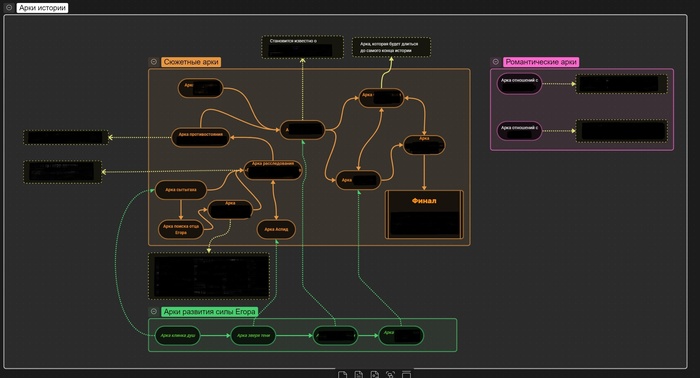The height and width of the screenshot is (378, 700).
Task: Select the Арка противостояния node
Action: [x=200, y=137]
